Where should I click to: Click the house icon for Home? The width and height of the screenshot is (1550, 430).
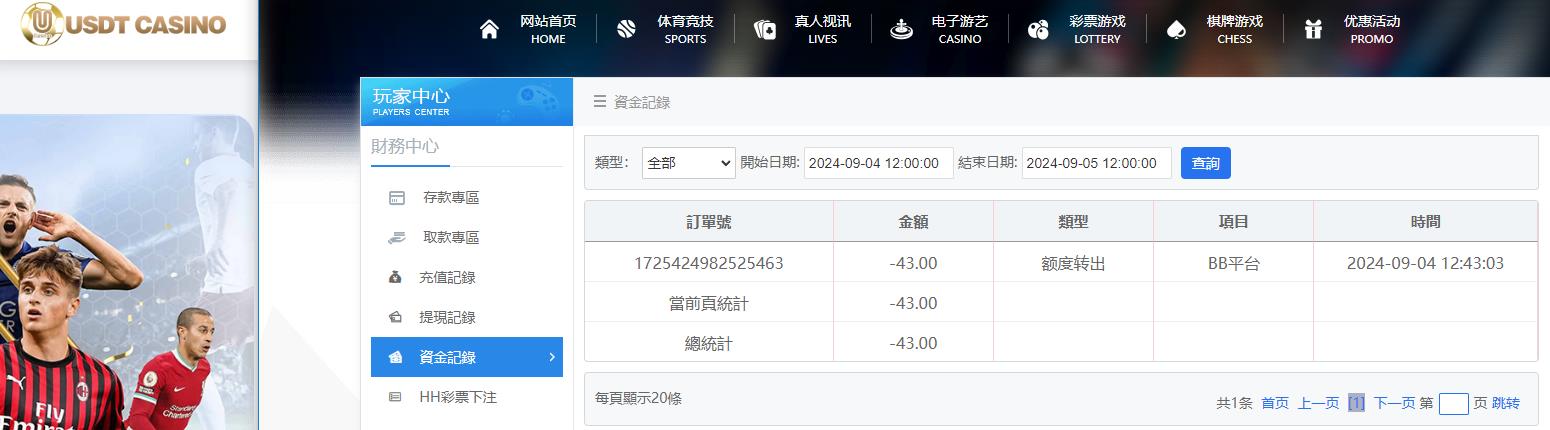tap(489, 29)
